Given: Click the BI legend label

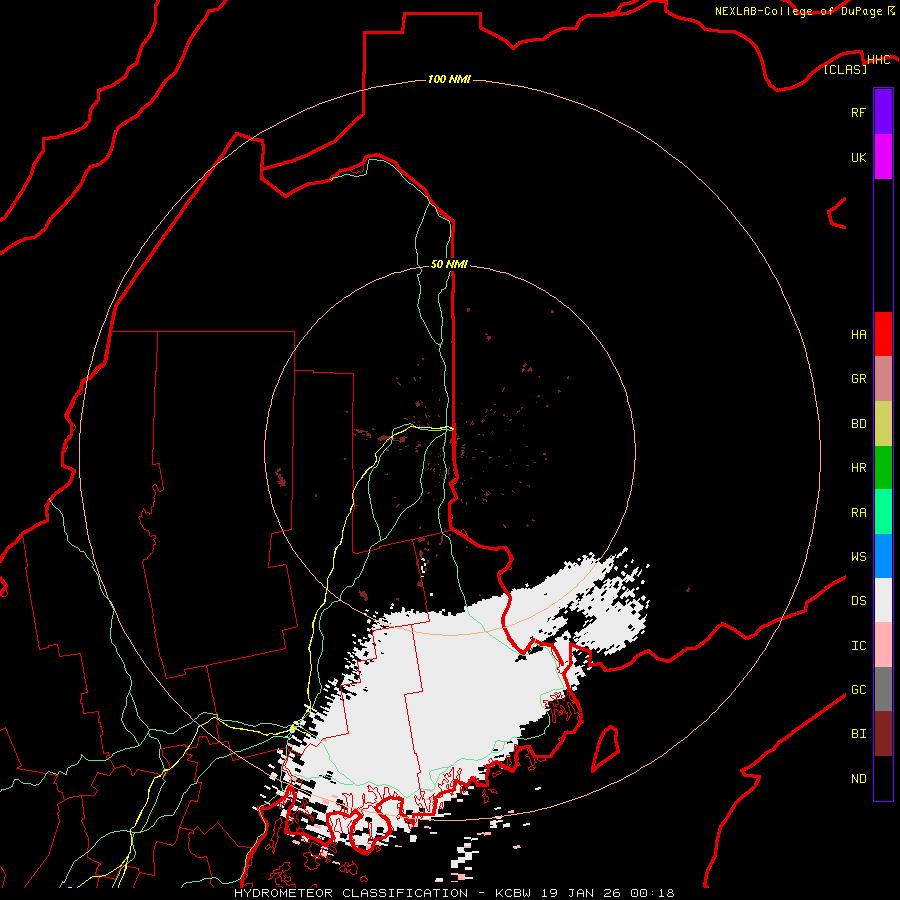Looking at the screenshot, I should (x=858, y=734).
